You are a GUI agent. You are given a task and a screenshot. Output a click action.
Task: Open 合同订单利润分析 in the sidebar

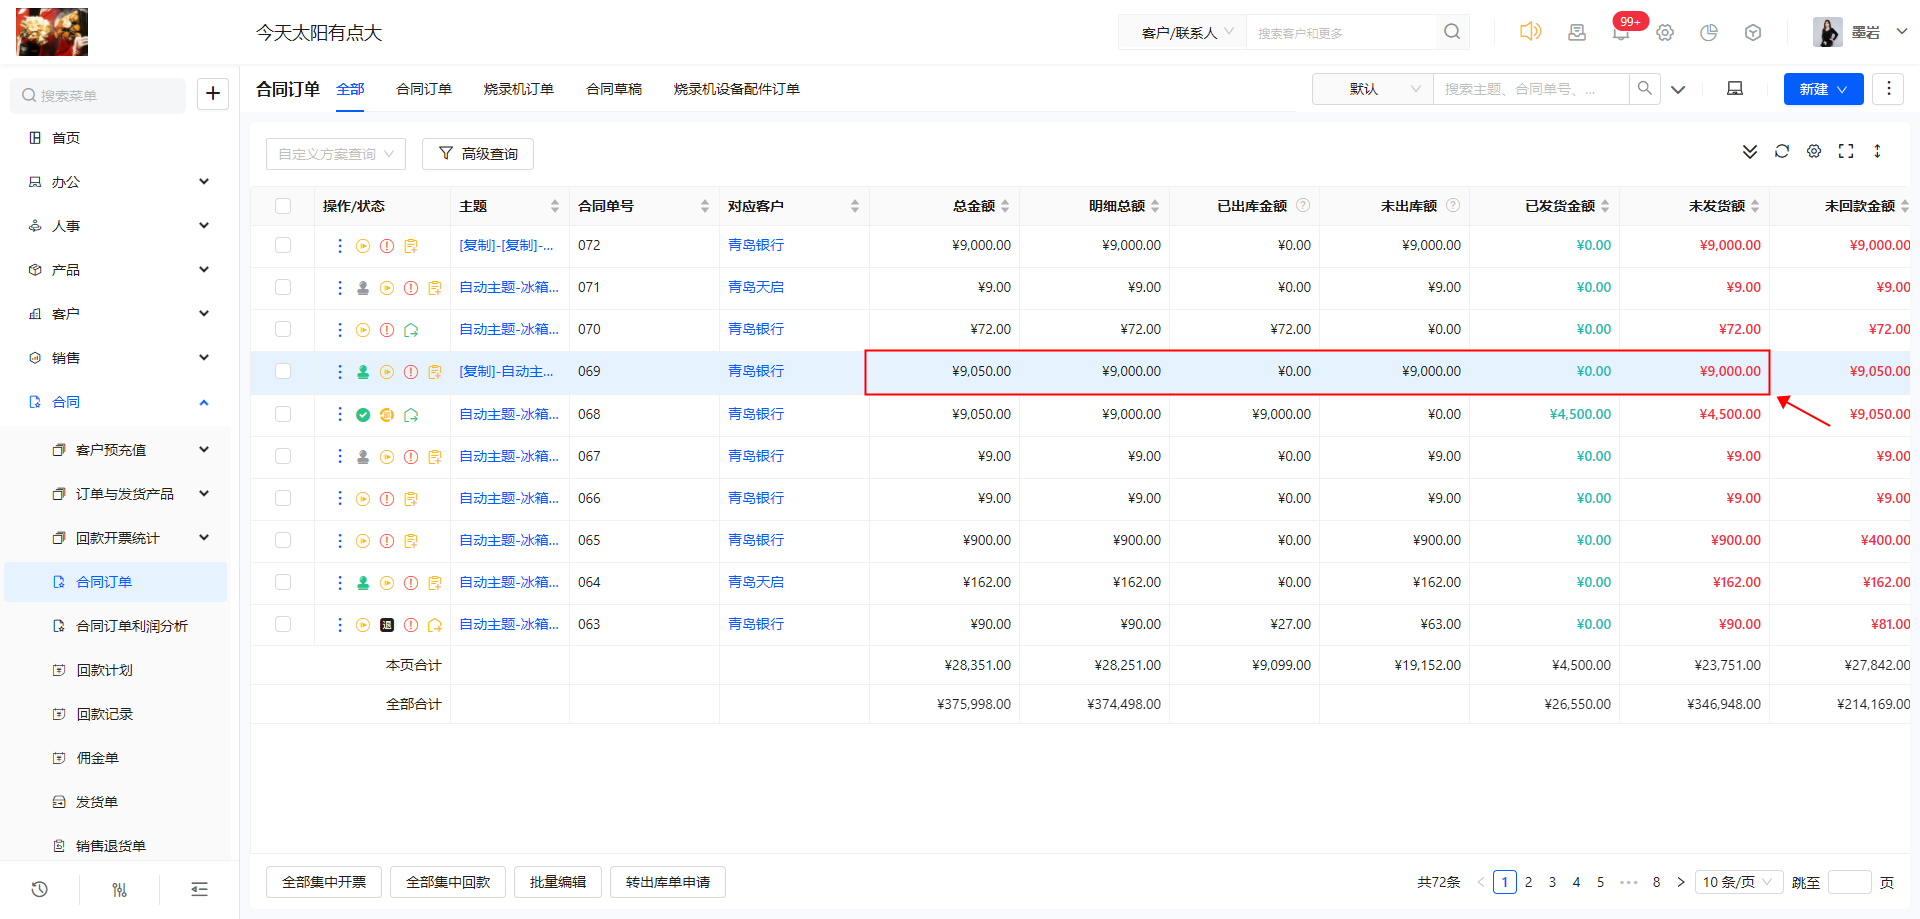click(132, 626)
